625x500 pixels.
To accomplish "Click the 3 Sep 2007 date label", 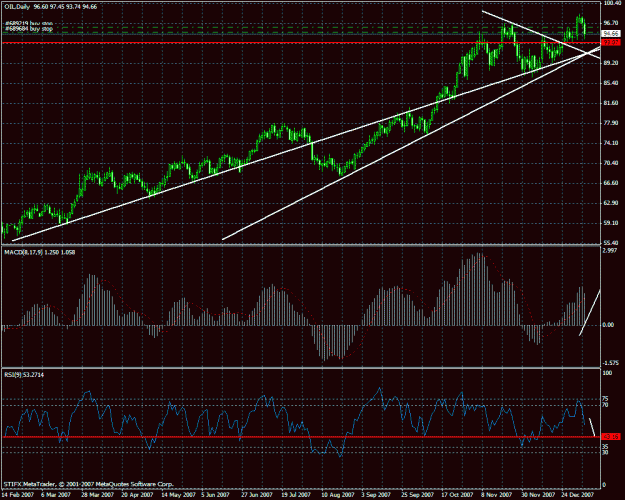I will (376, 494).
